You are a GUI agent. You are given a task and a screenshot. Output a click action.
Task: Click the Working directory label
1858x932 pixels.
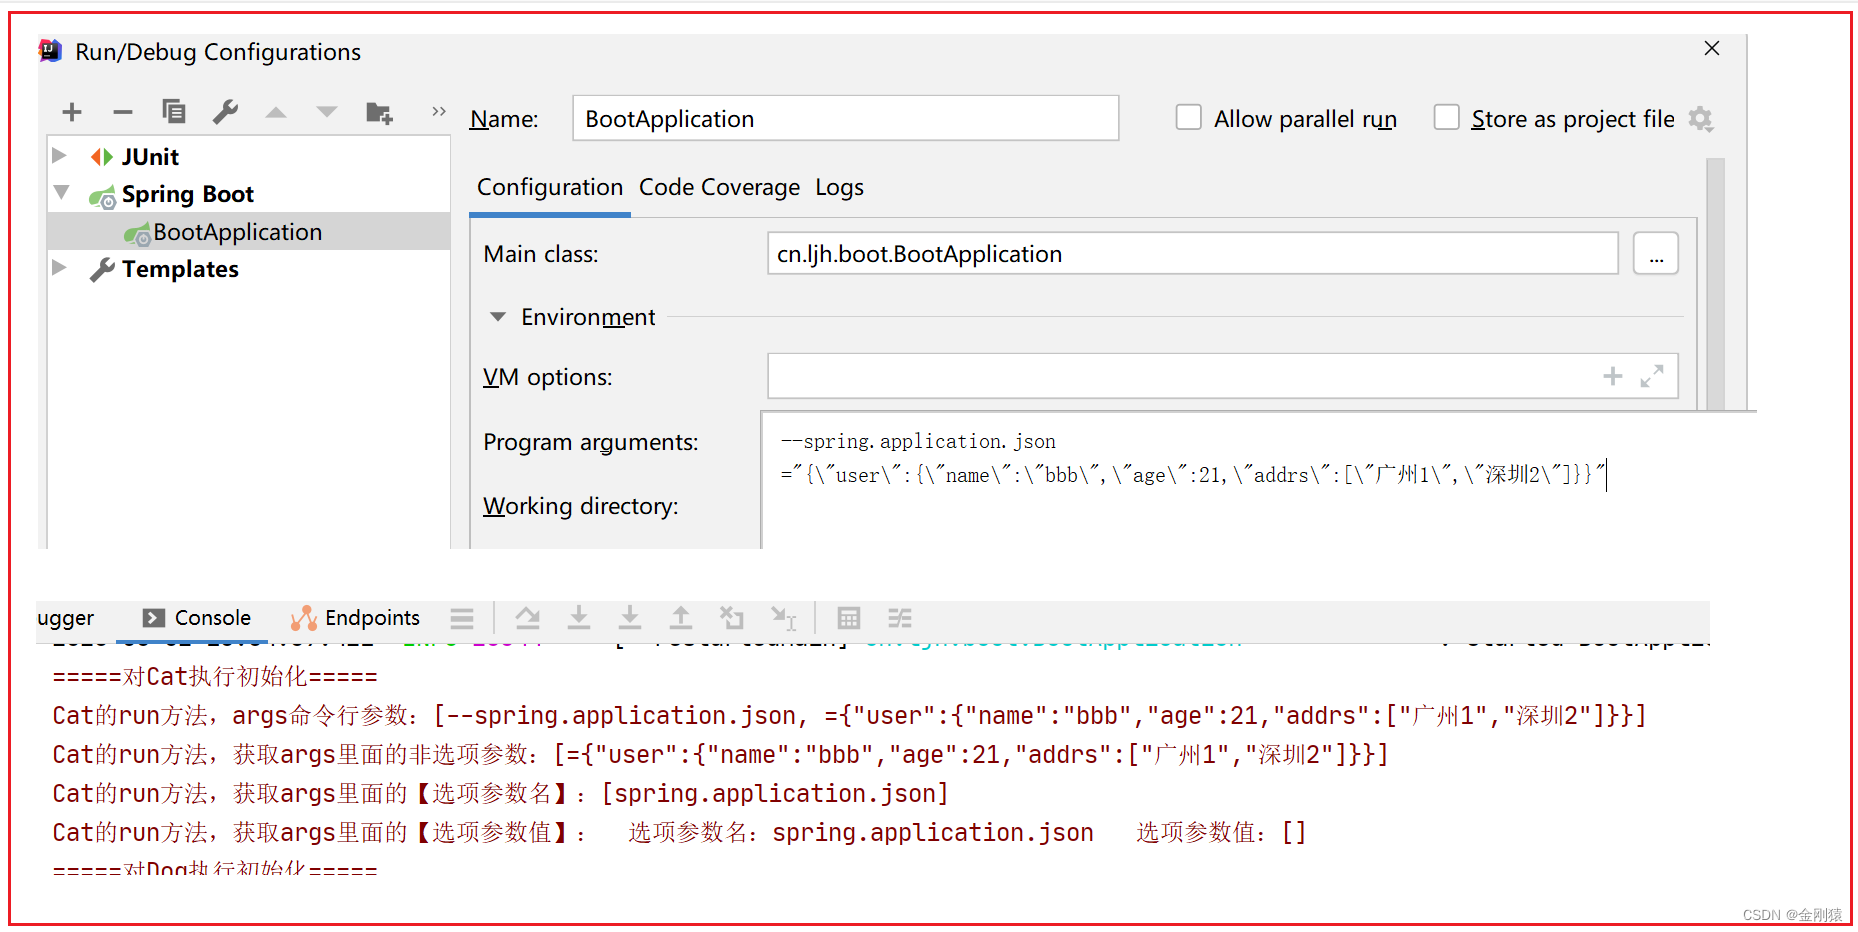click(581, 506)
